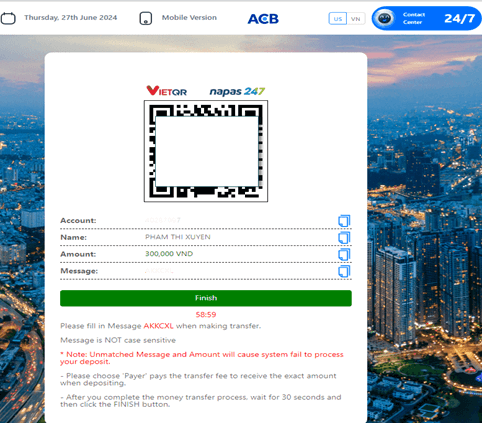This screenshot has width=482, height=423.
Task: Click the calendar icon beside the date
Action: (x=8, y=18)
